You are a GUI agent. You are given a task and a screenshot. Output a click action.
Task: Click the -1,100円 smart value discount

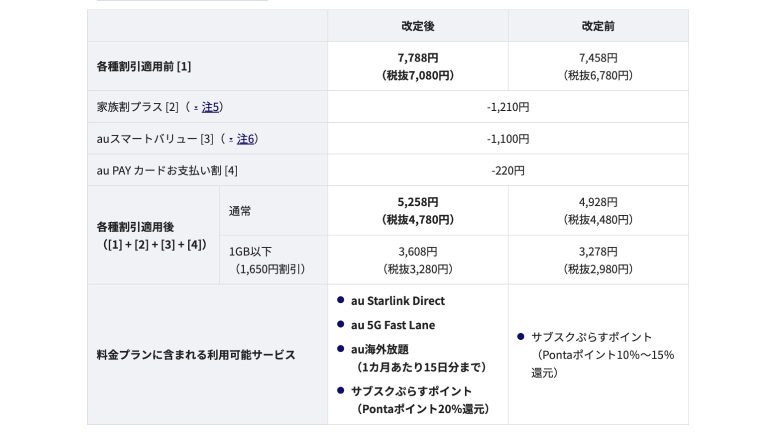coord(508,139)
